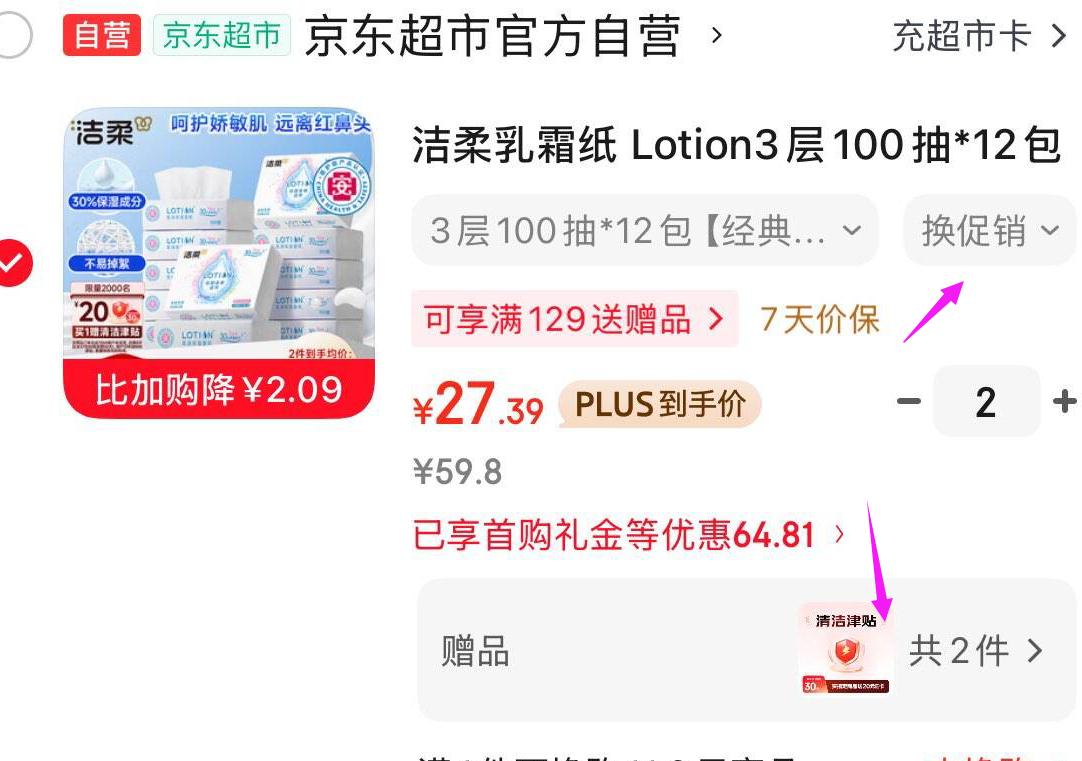Open 充超市卡 link

(x=961, y=36)
